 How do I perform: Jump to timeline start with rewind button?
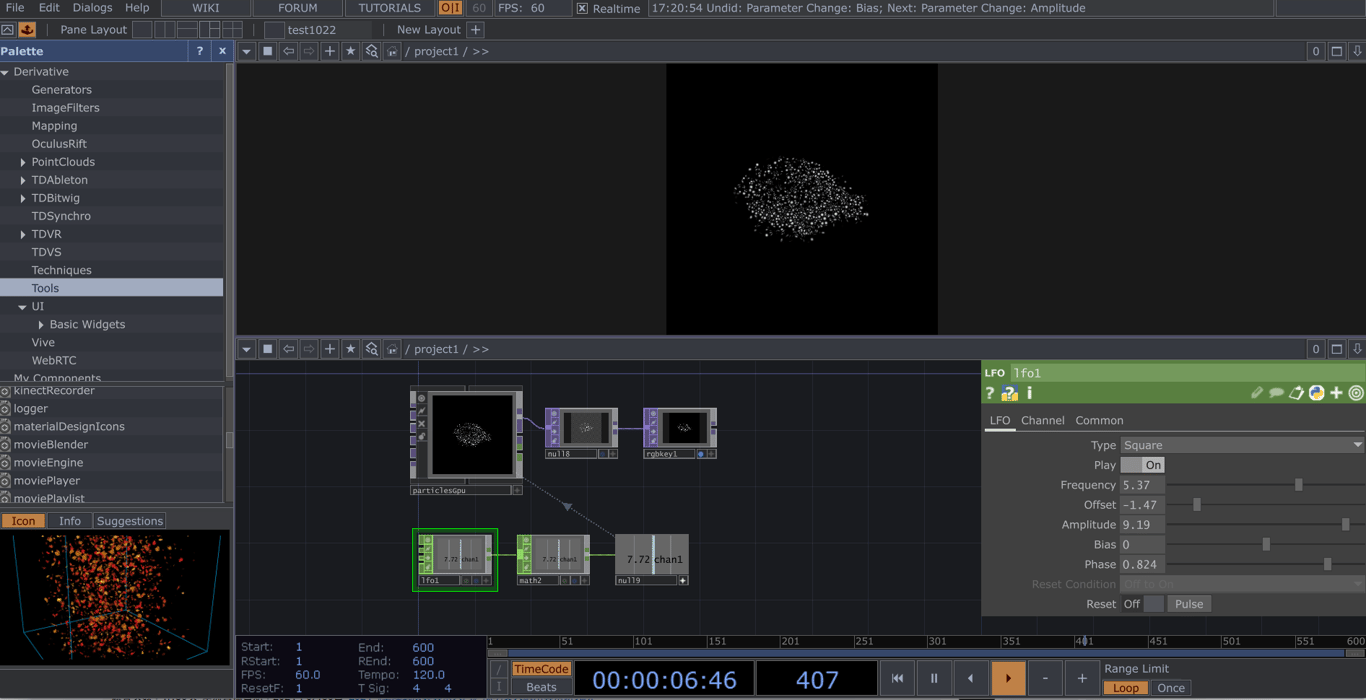pos(897,678)
